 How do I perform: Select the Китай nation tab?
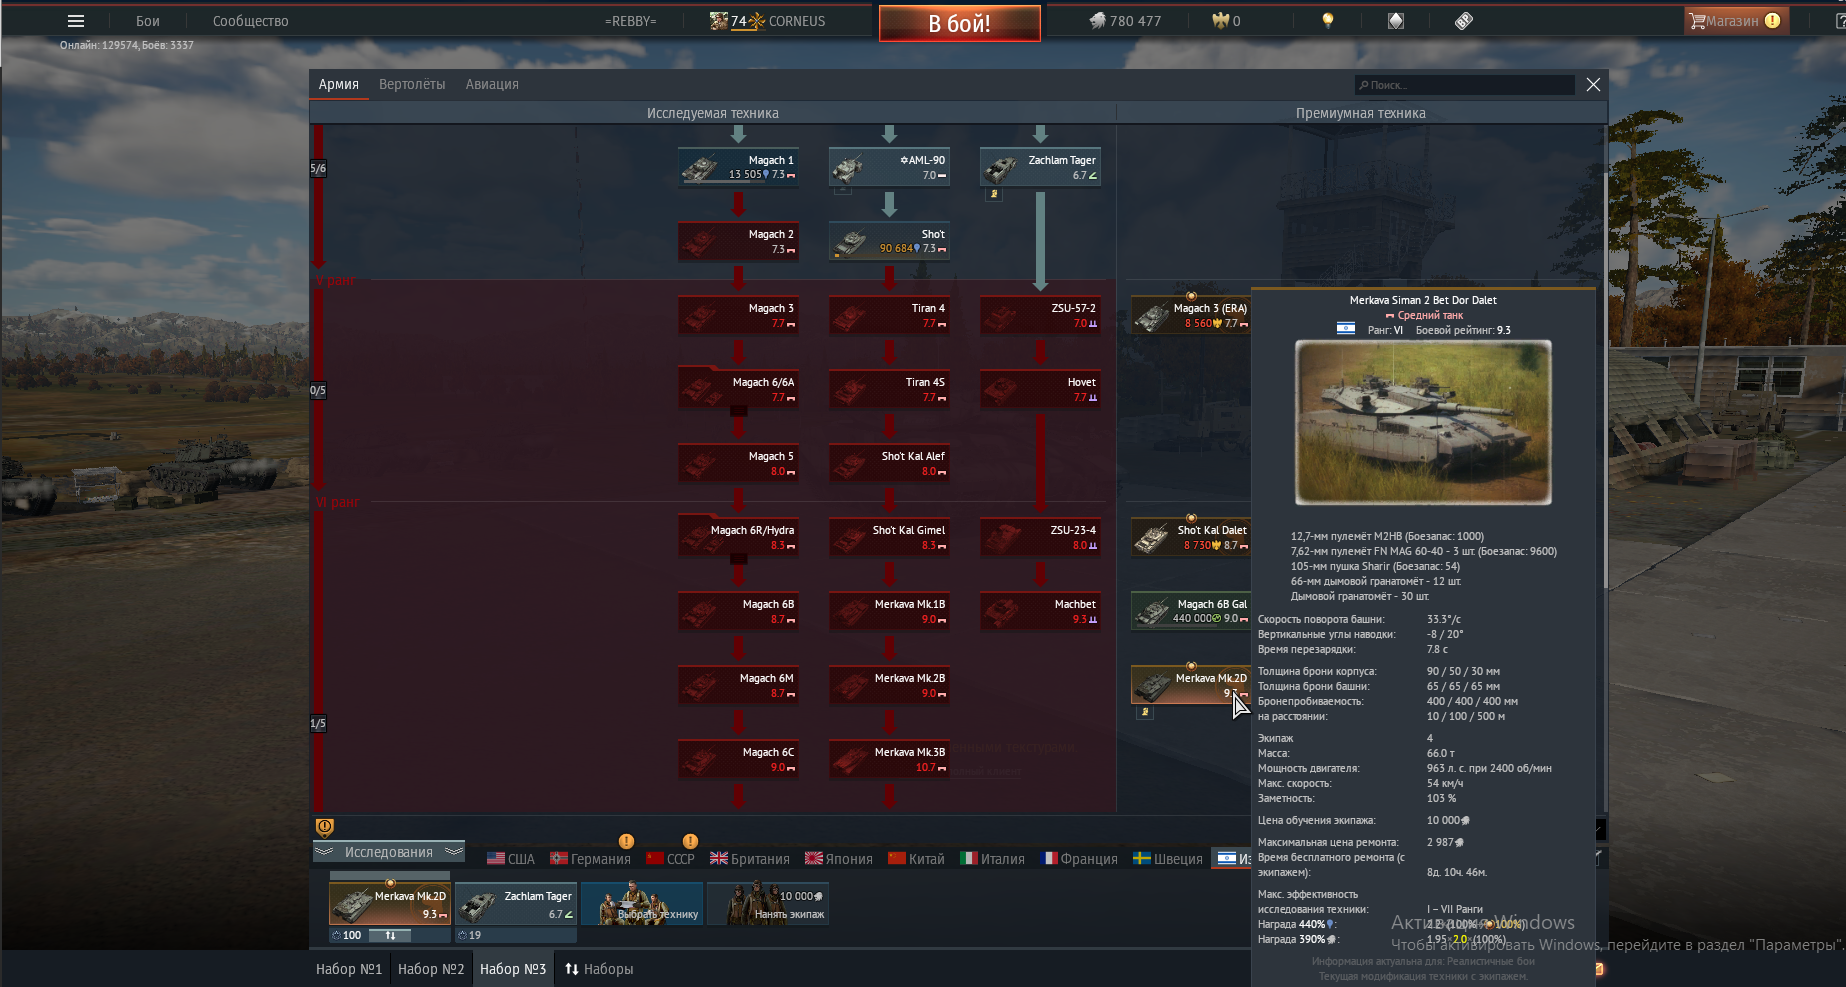click(x=916, y=859)
